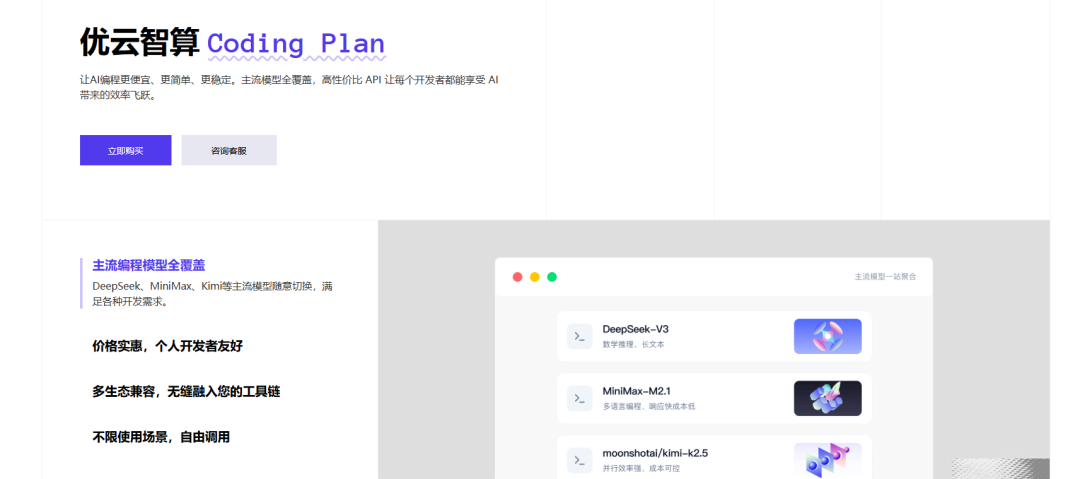Expand the 多生态兼容，无缝融入您的工具链 section
1080x479 pixels.
coord(186,391)
